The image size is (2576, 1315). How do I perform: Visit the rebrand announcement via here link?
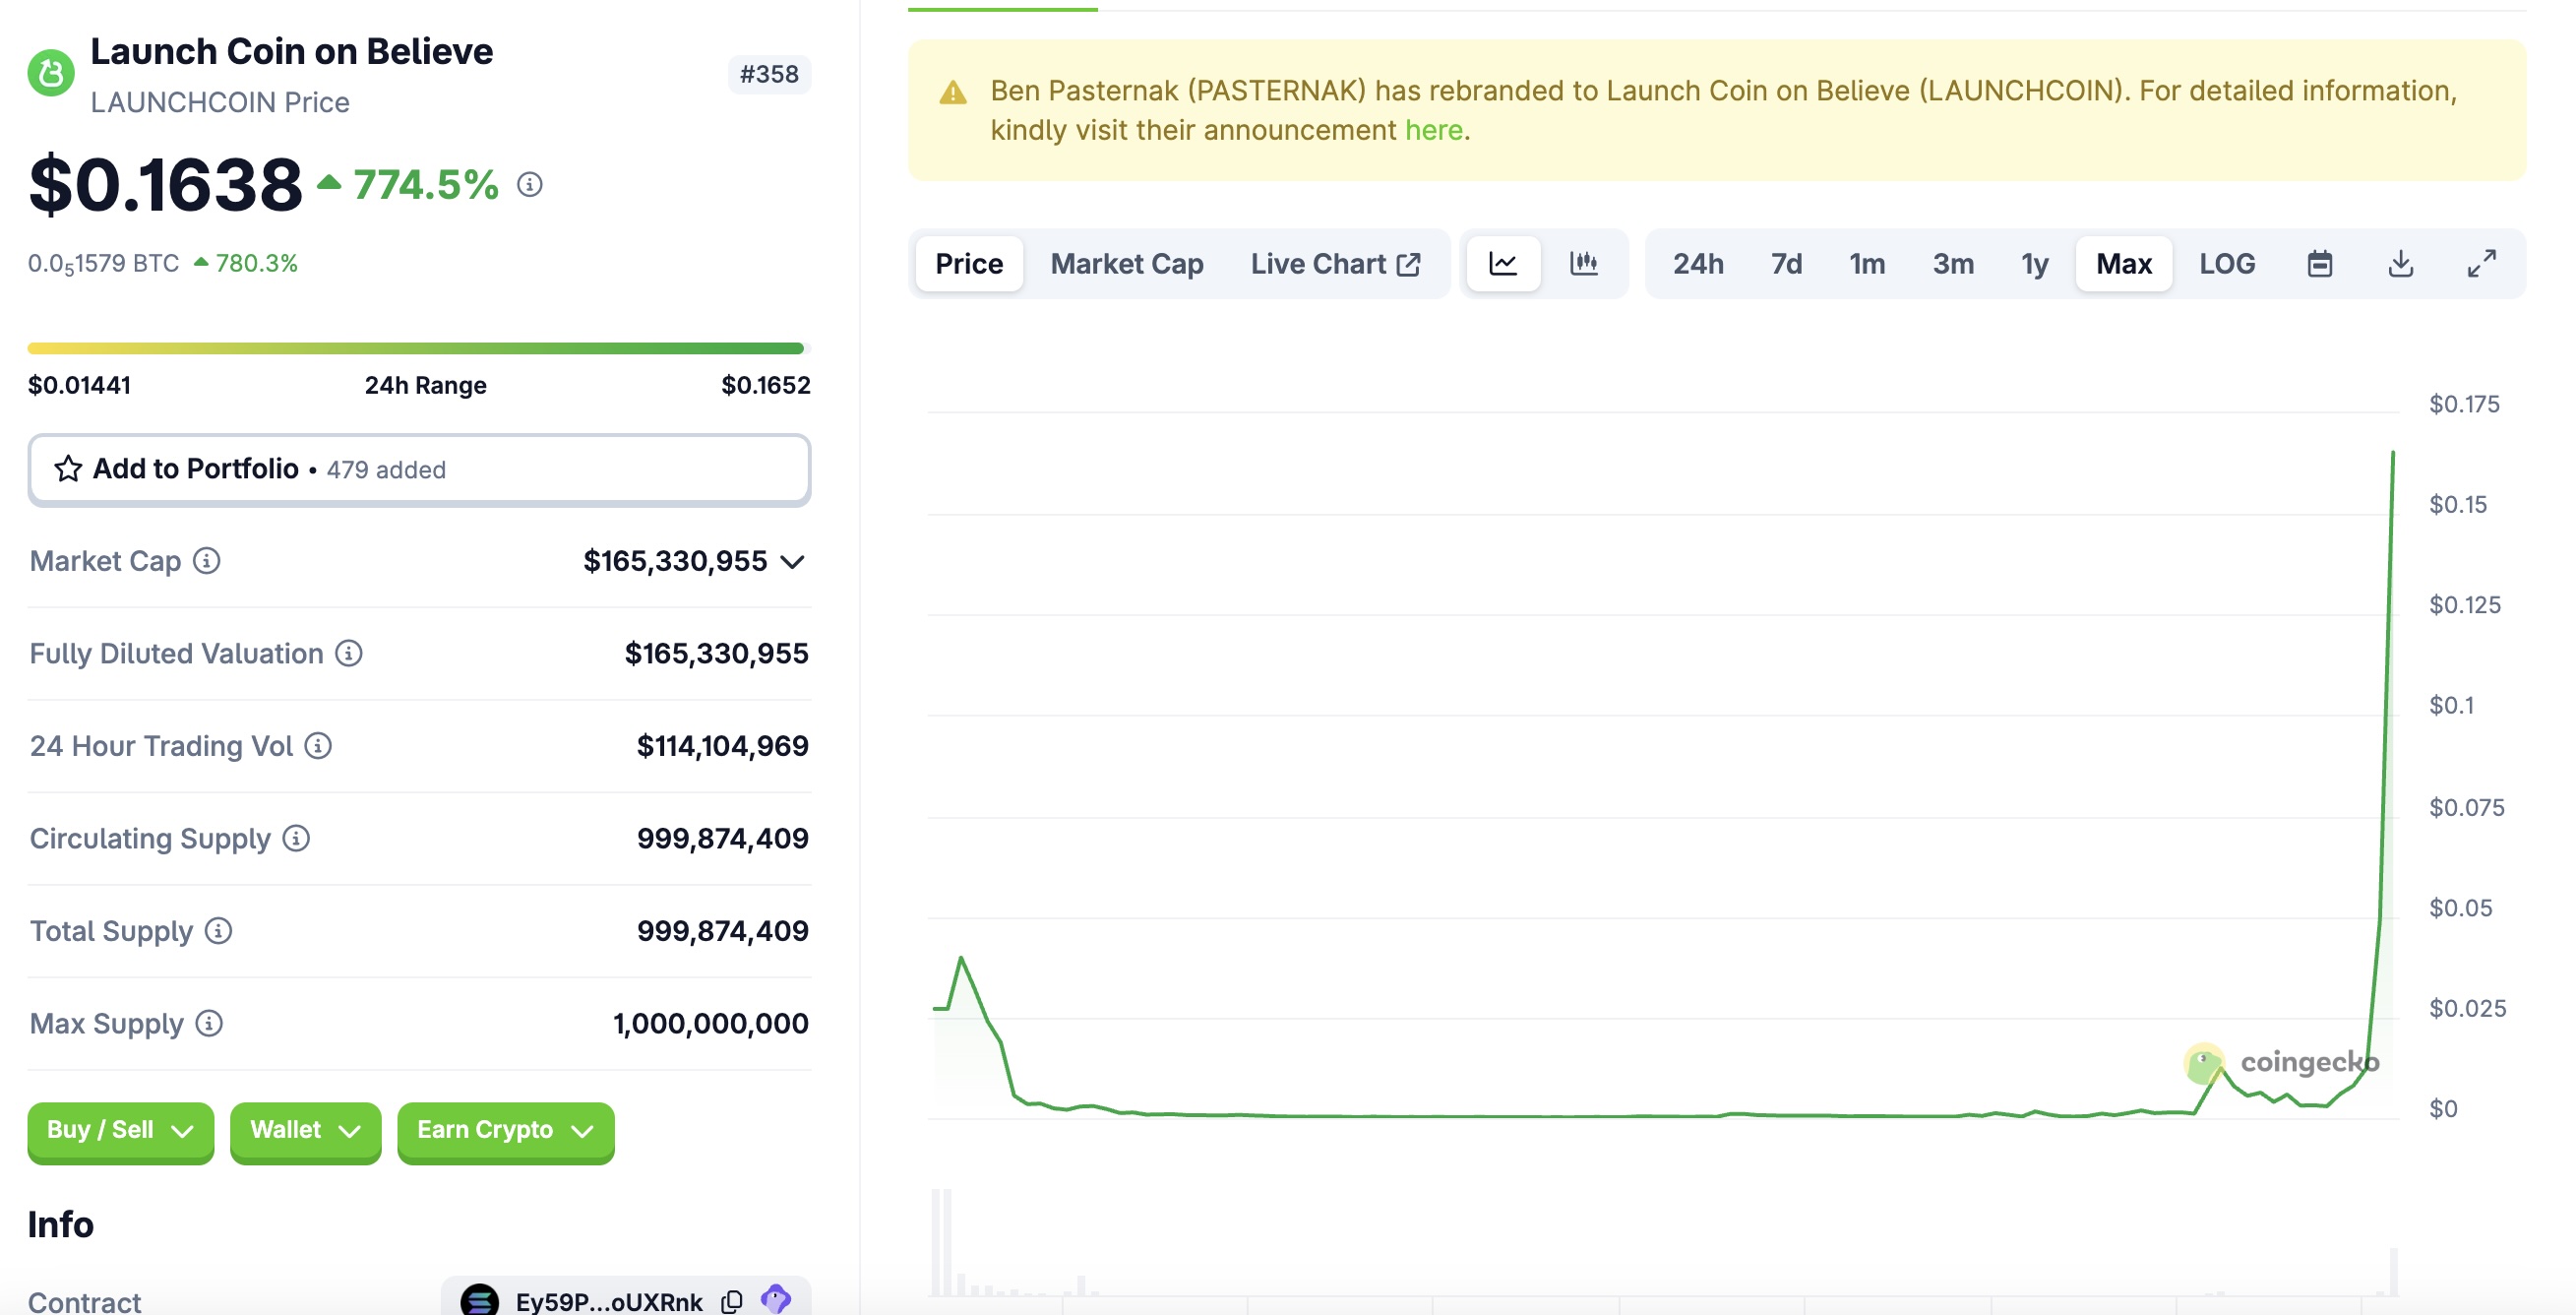[1433, 129]
